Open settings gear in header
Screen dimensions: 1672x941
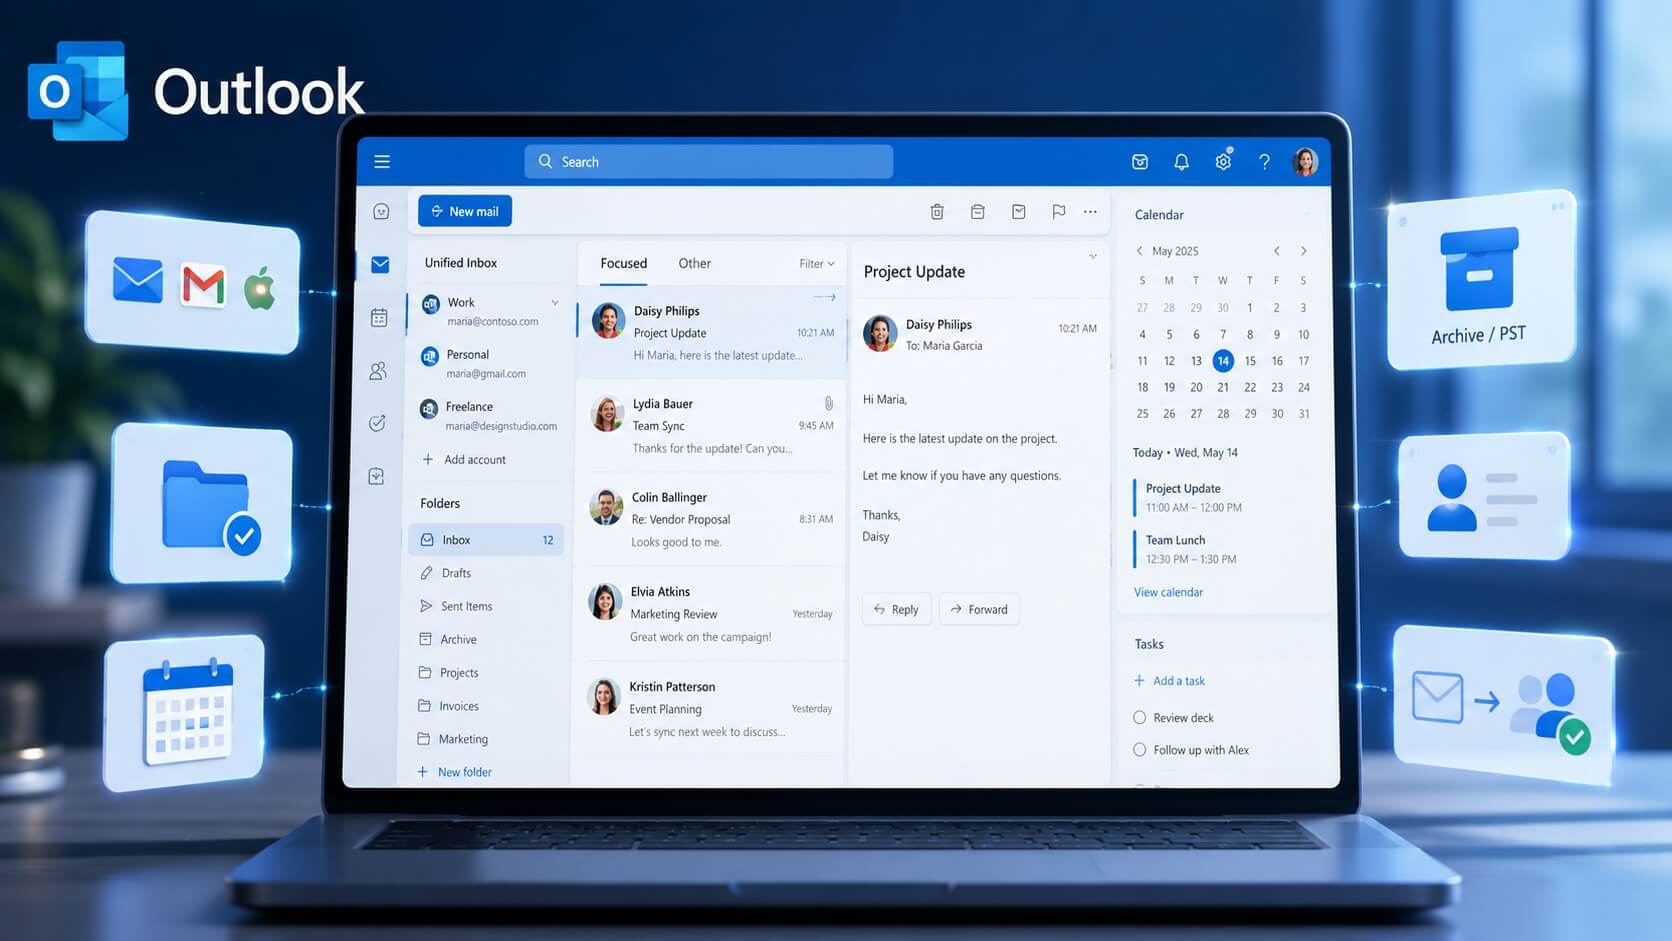[x=1223, y=161]
